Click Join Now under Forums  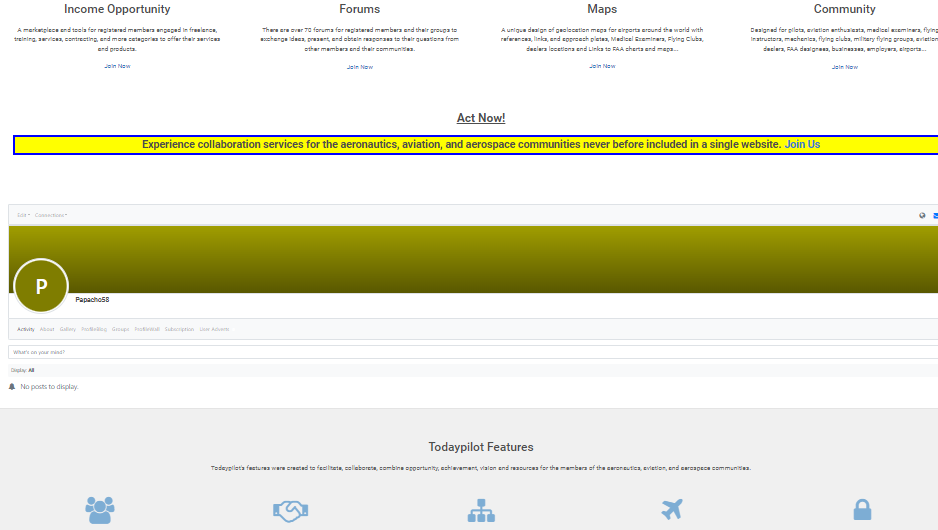click(x=360, y=67)
